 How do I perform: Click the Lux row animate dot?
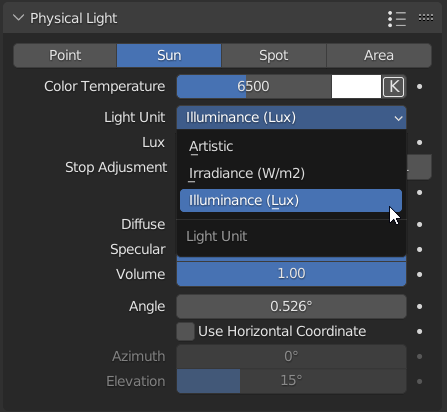[420, 143]
